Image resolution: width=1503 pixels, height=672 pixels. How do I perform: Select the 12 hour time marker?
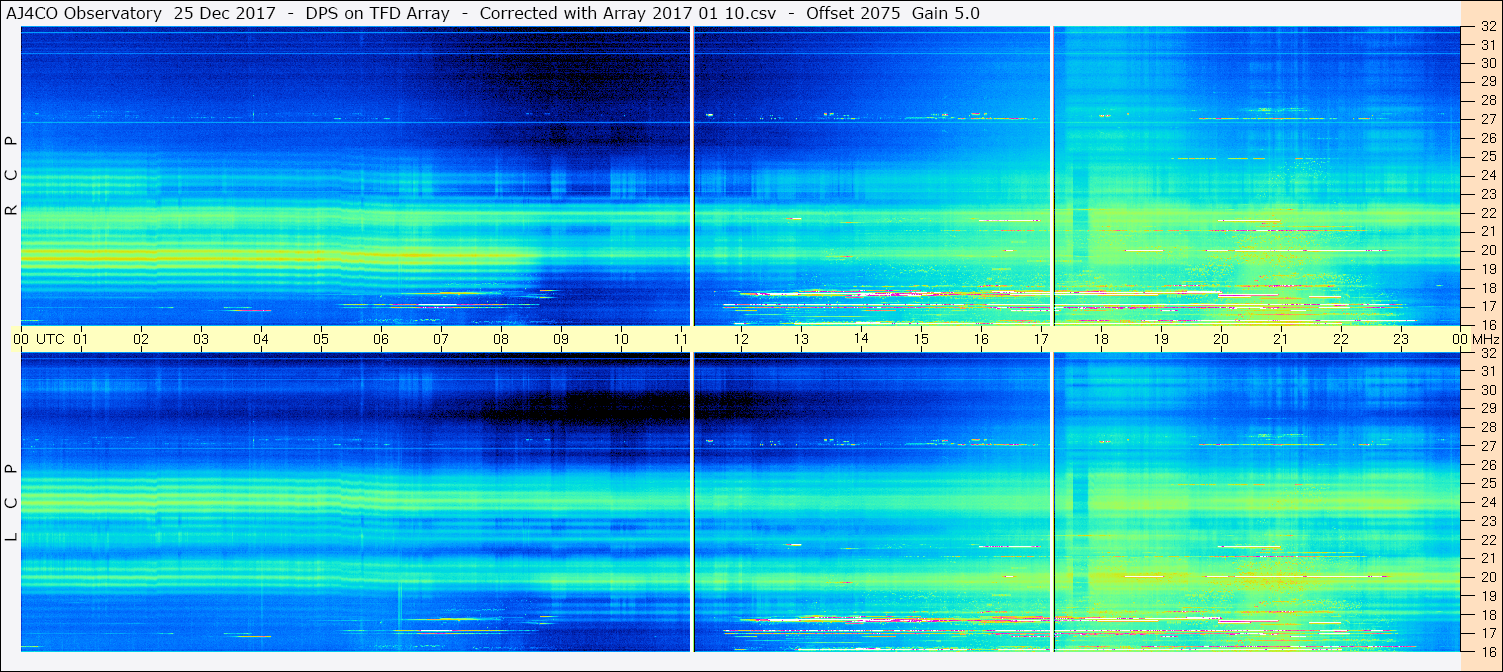coord(741,339)
